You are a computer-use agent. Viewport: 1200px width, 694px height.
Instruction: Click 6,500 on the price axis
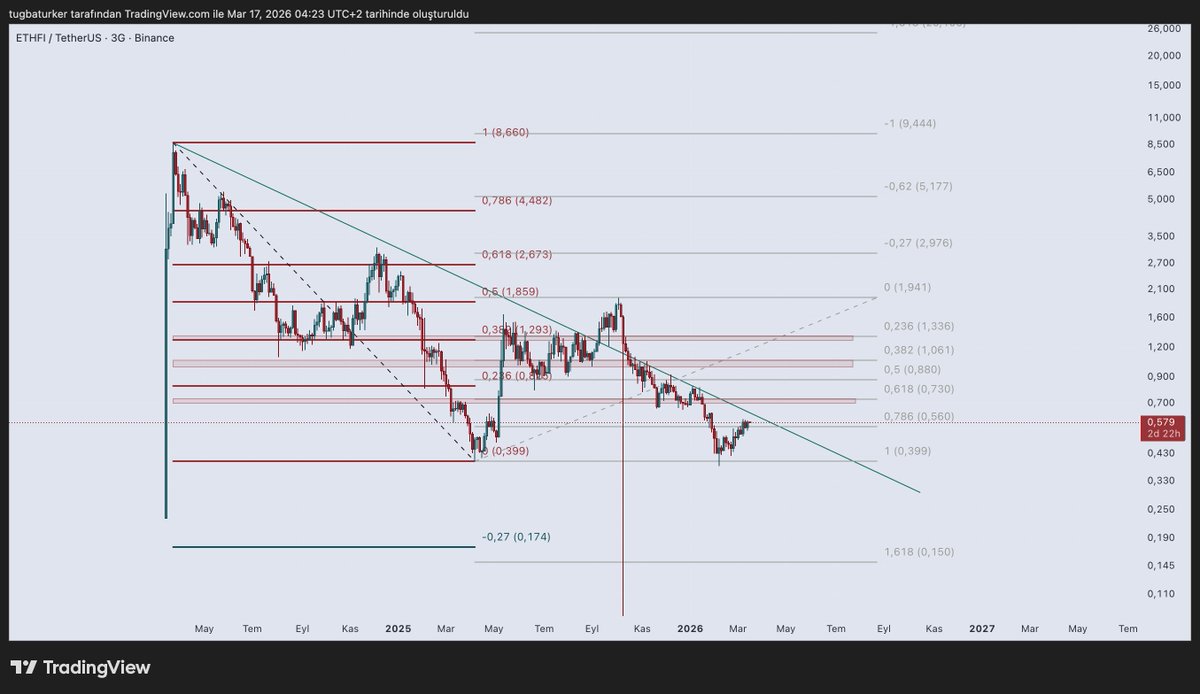coord(1163,173)
